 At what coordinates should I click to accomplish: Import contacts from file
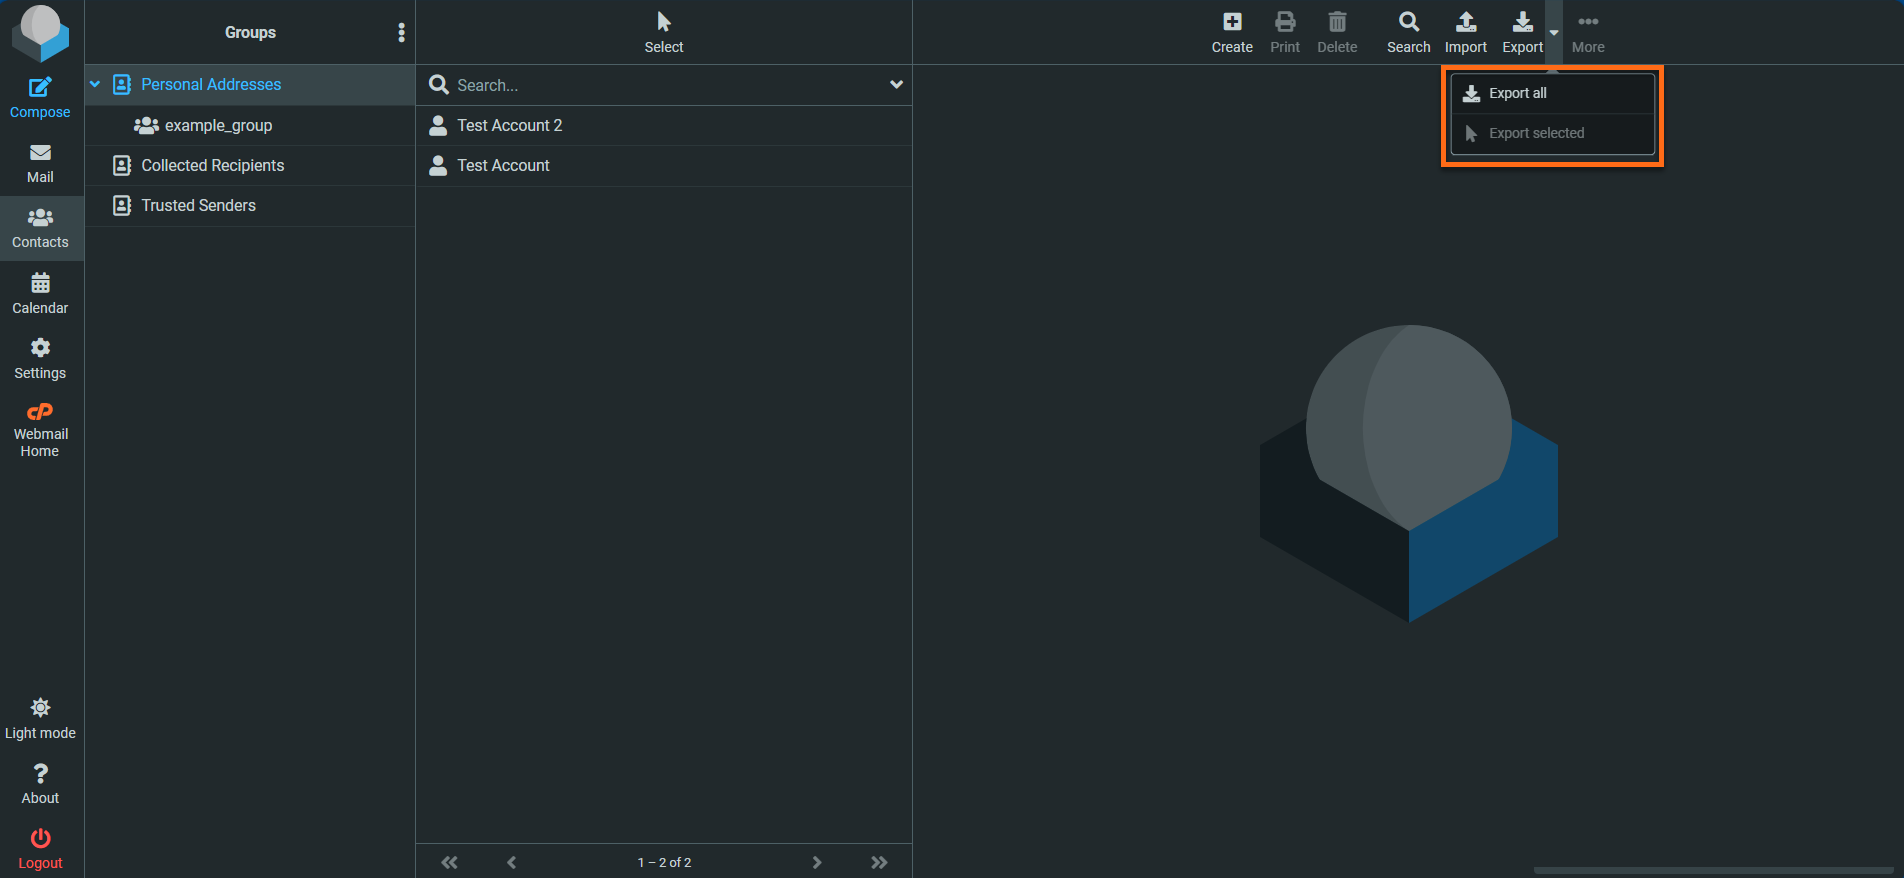coord(1466,33)
